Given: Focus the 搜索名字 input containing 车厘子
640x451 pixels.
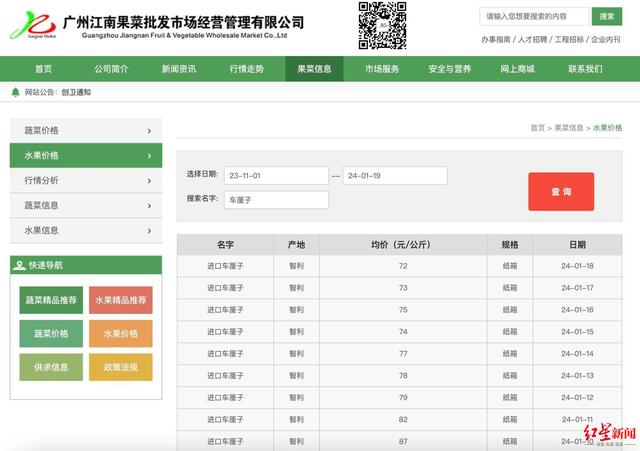Looking at the screenshot, I should coord(276,199).
